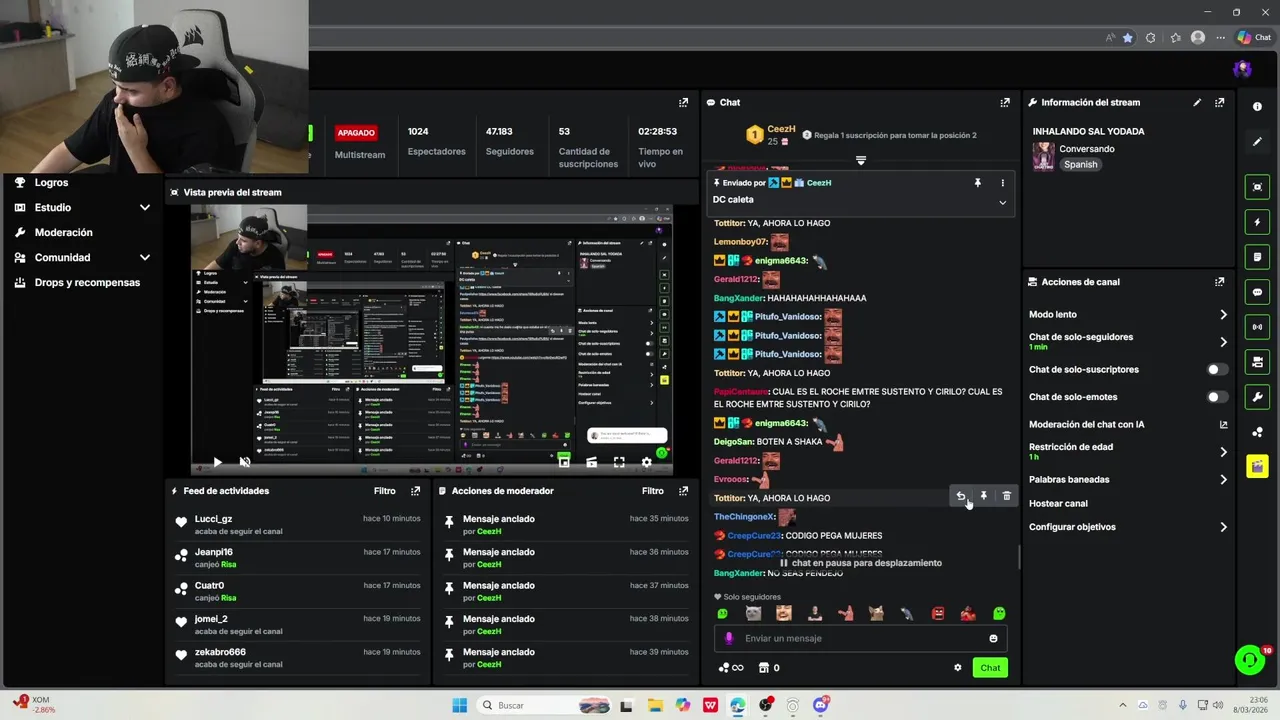Click the APAGADO Multistream indicator
Screen dimensions: 1280x720
359,142
